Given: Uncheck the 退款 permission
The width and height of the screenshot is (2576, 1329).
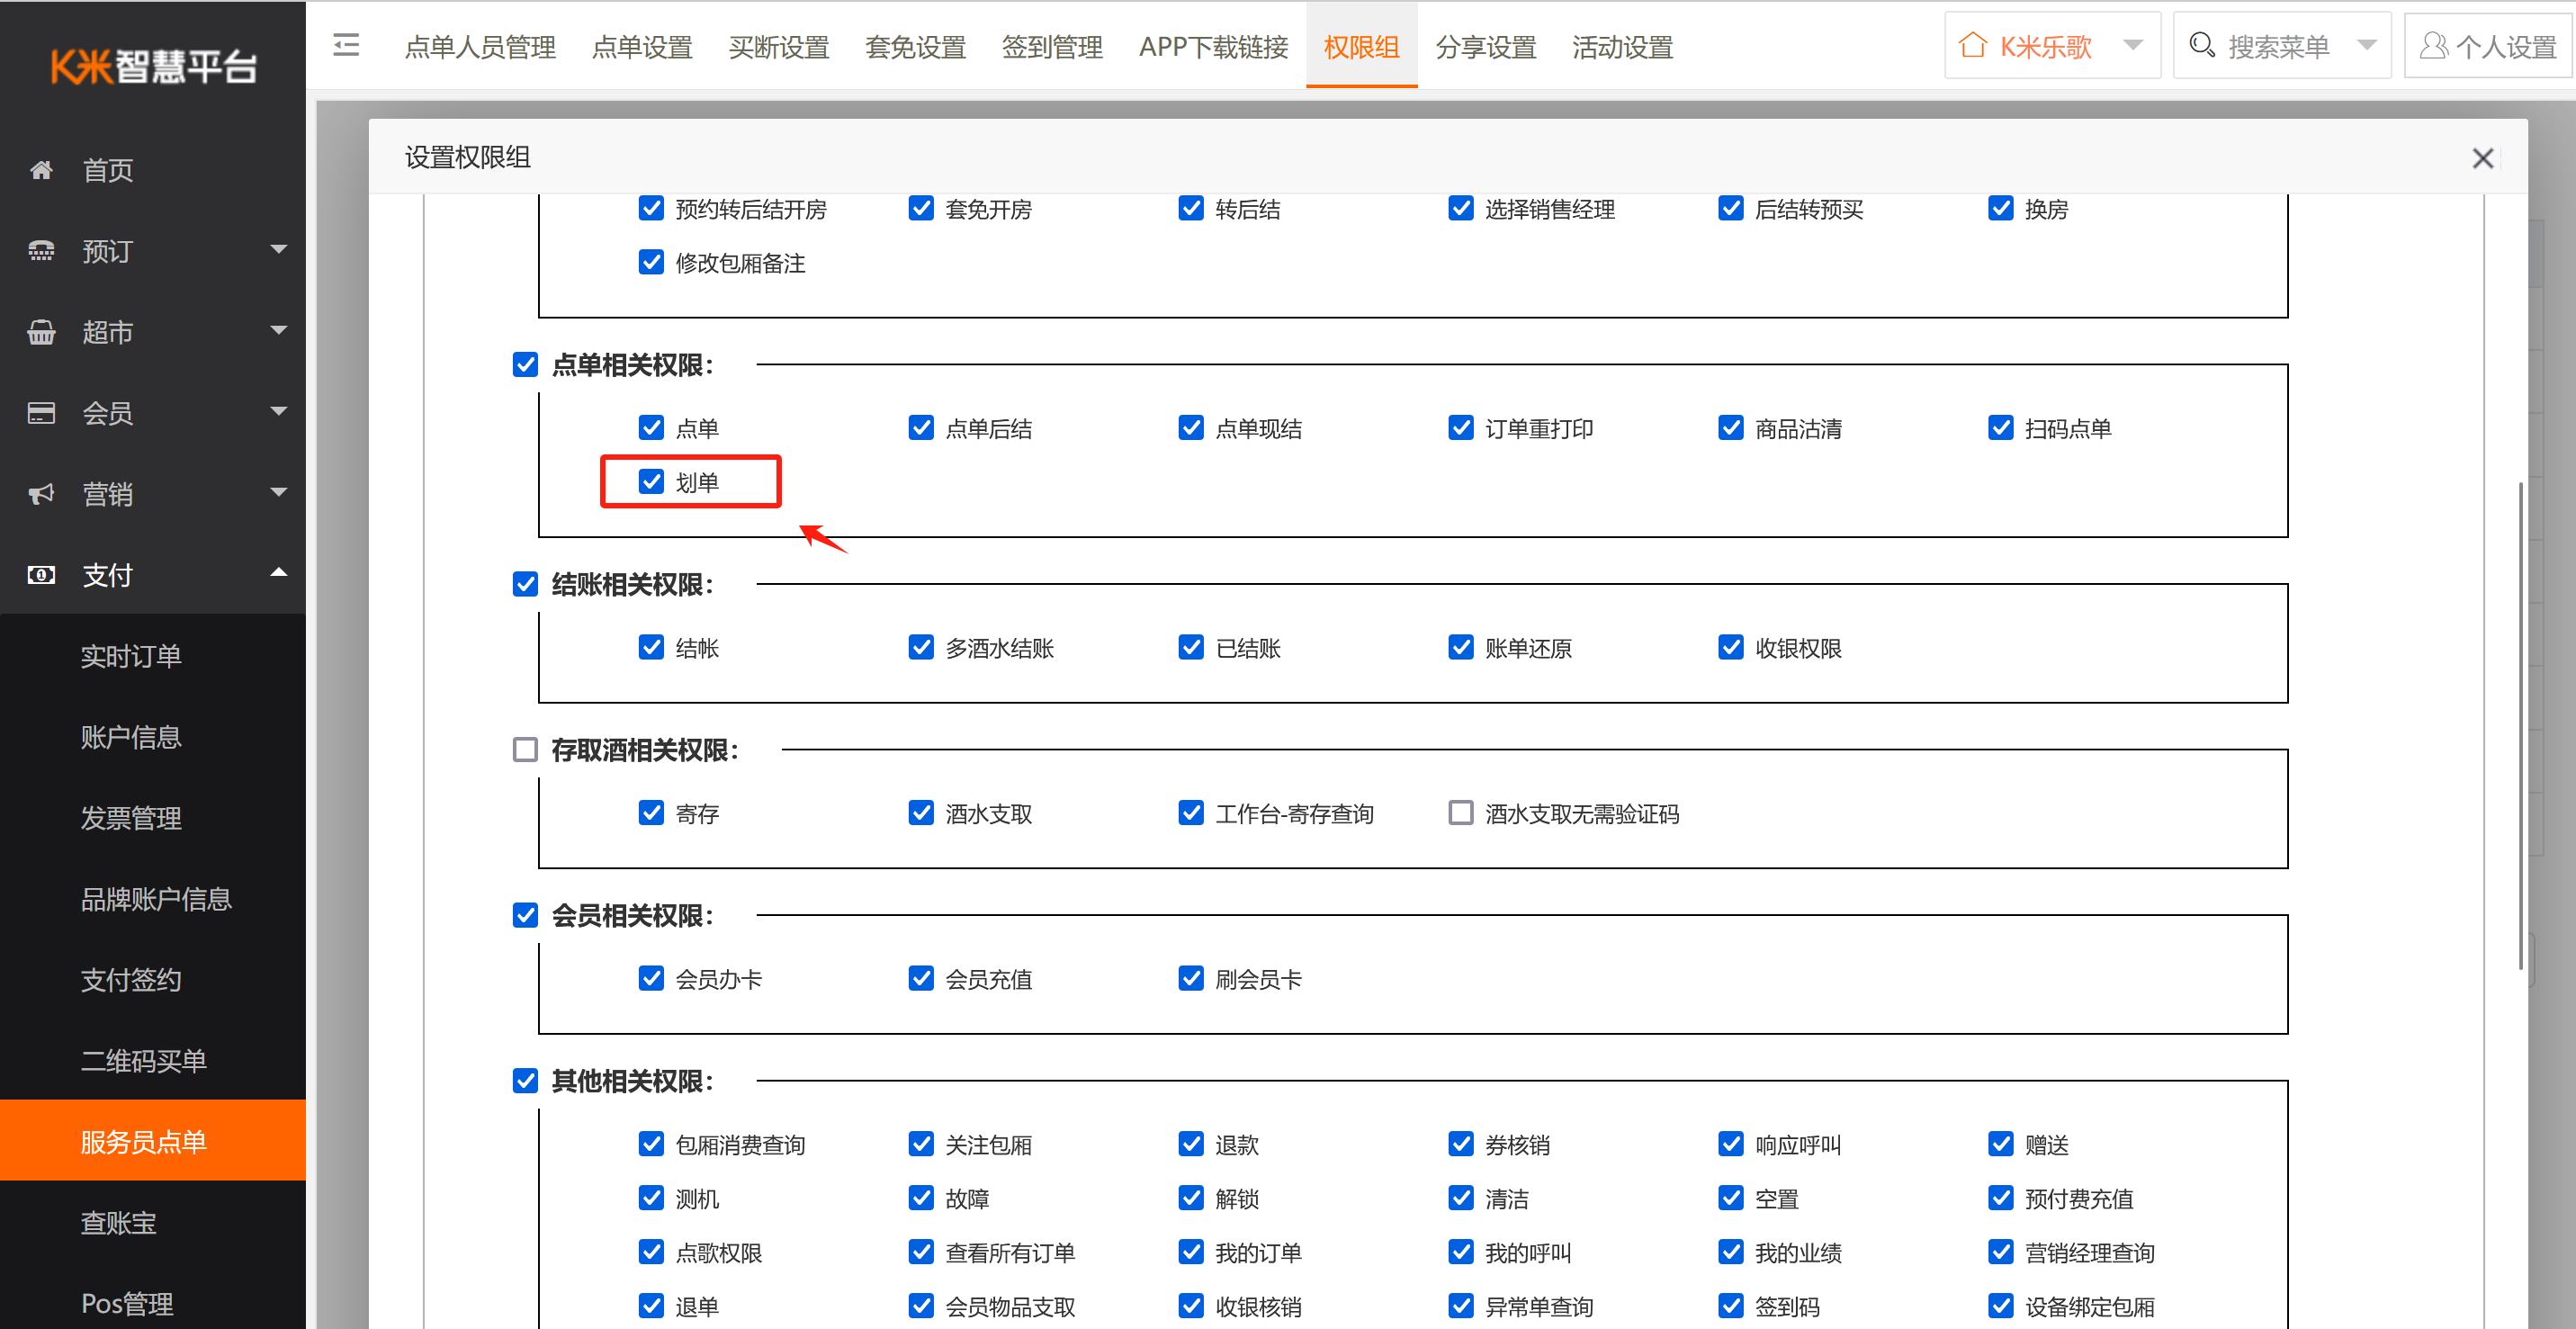Looking at the screenshot, I should [1191, 1144].
